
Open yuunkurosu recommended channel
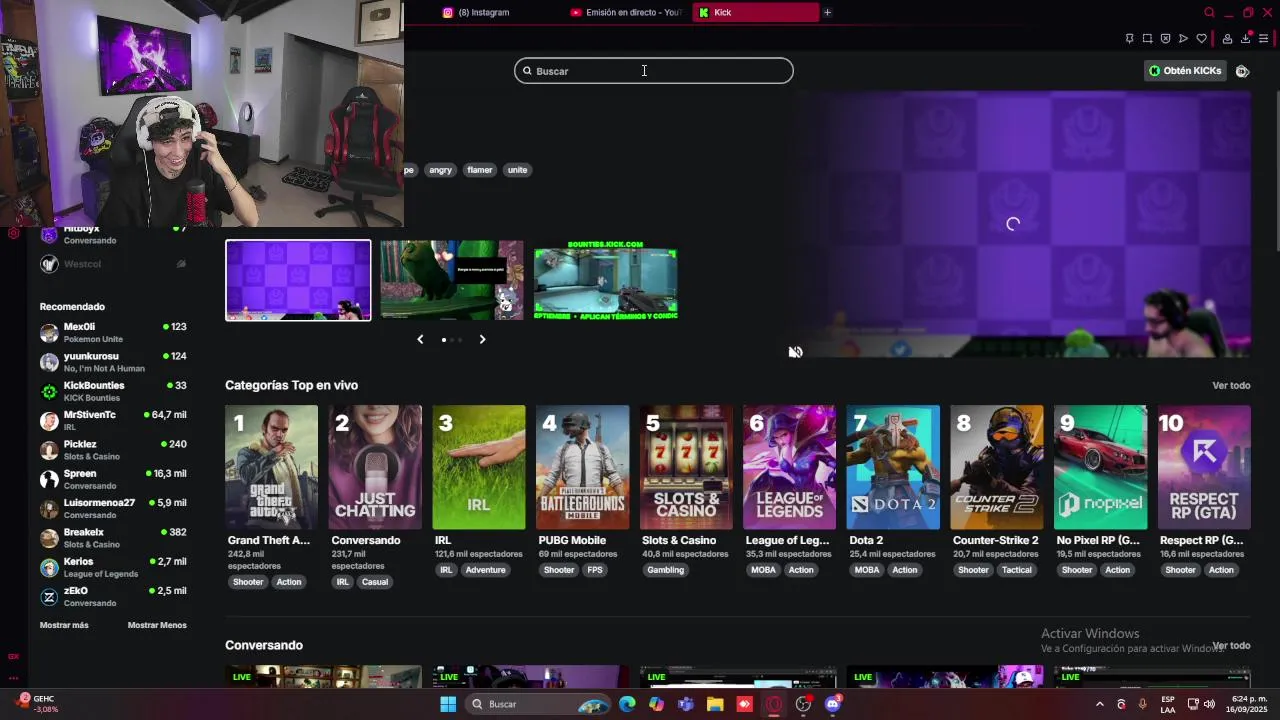point(113,362)
